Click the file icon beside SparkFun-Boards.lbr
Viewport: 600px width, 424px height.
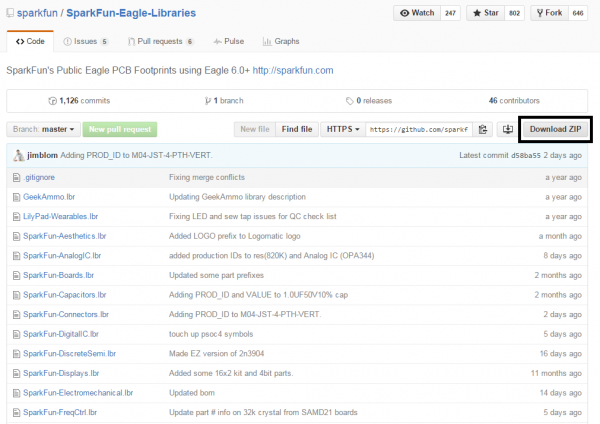pyautogui.click(x=16, y=276)
